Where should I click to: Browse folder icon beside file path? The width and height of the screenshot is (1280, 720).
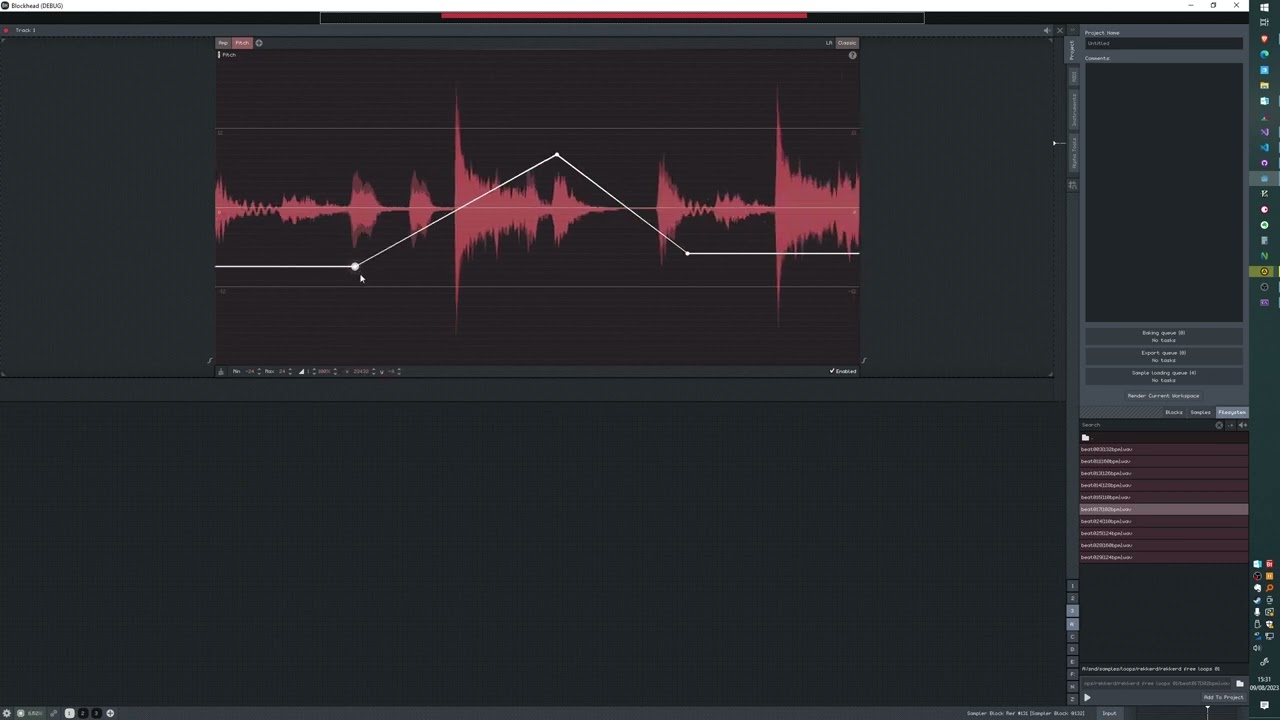point(1240,683)
